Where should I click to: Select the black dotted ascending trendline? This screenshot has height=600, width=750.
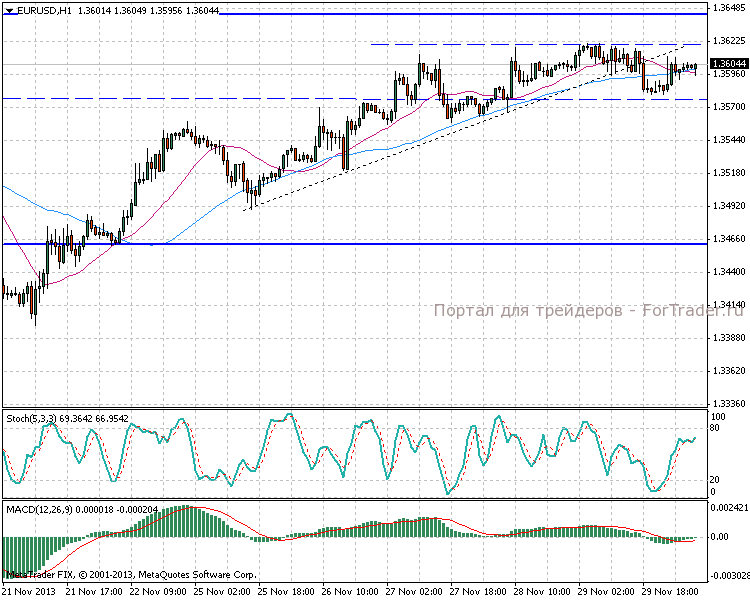464,128
